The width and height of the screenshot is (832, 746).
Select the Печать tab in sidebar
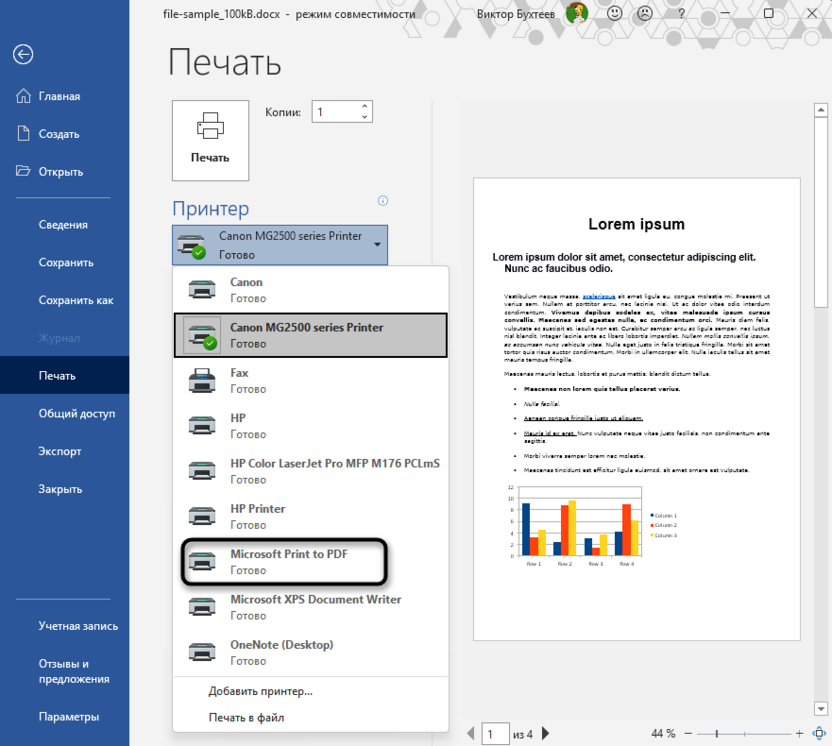click(x=64, y=375)
